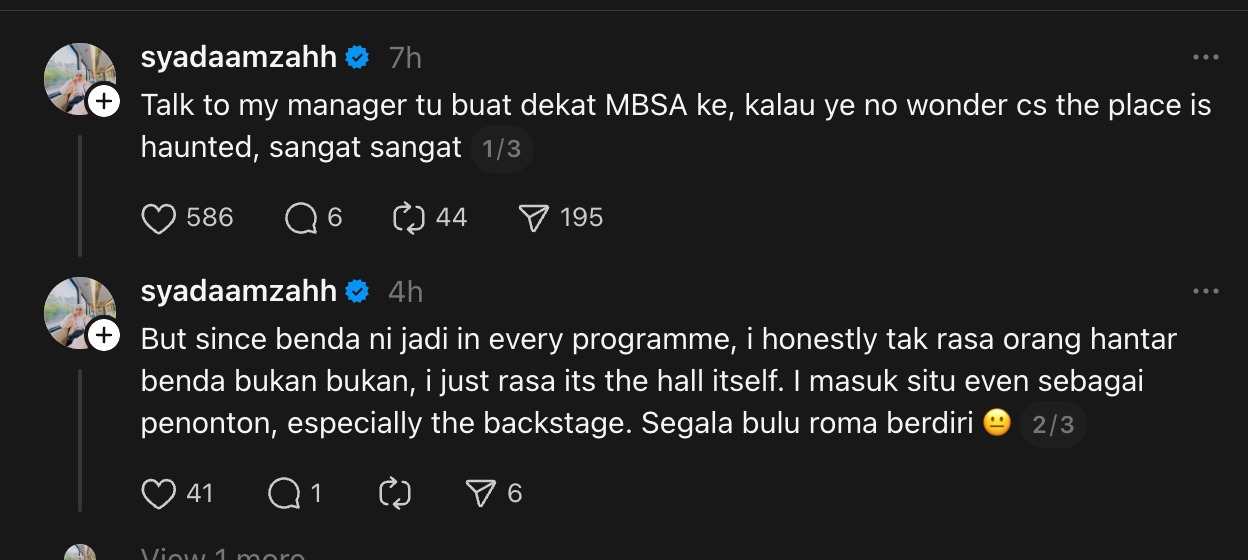Like the second post with 41 likes
The height and width of the screenshot is (560, 1248).
tap(159, 493)
